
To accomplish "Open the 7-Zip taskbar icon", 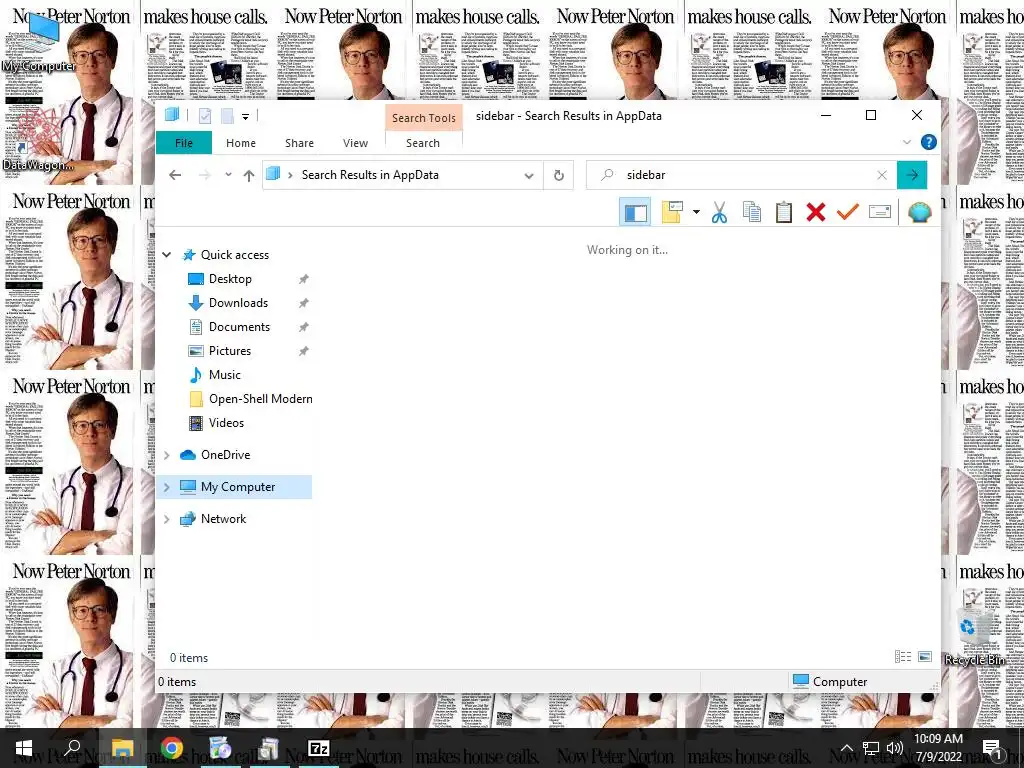I will (319, 748).
